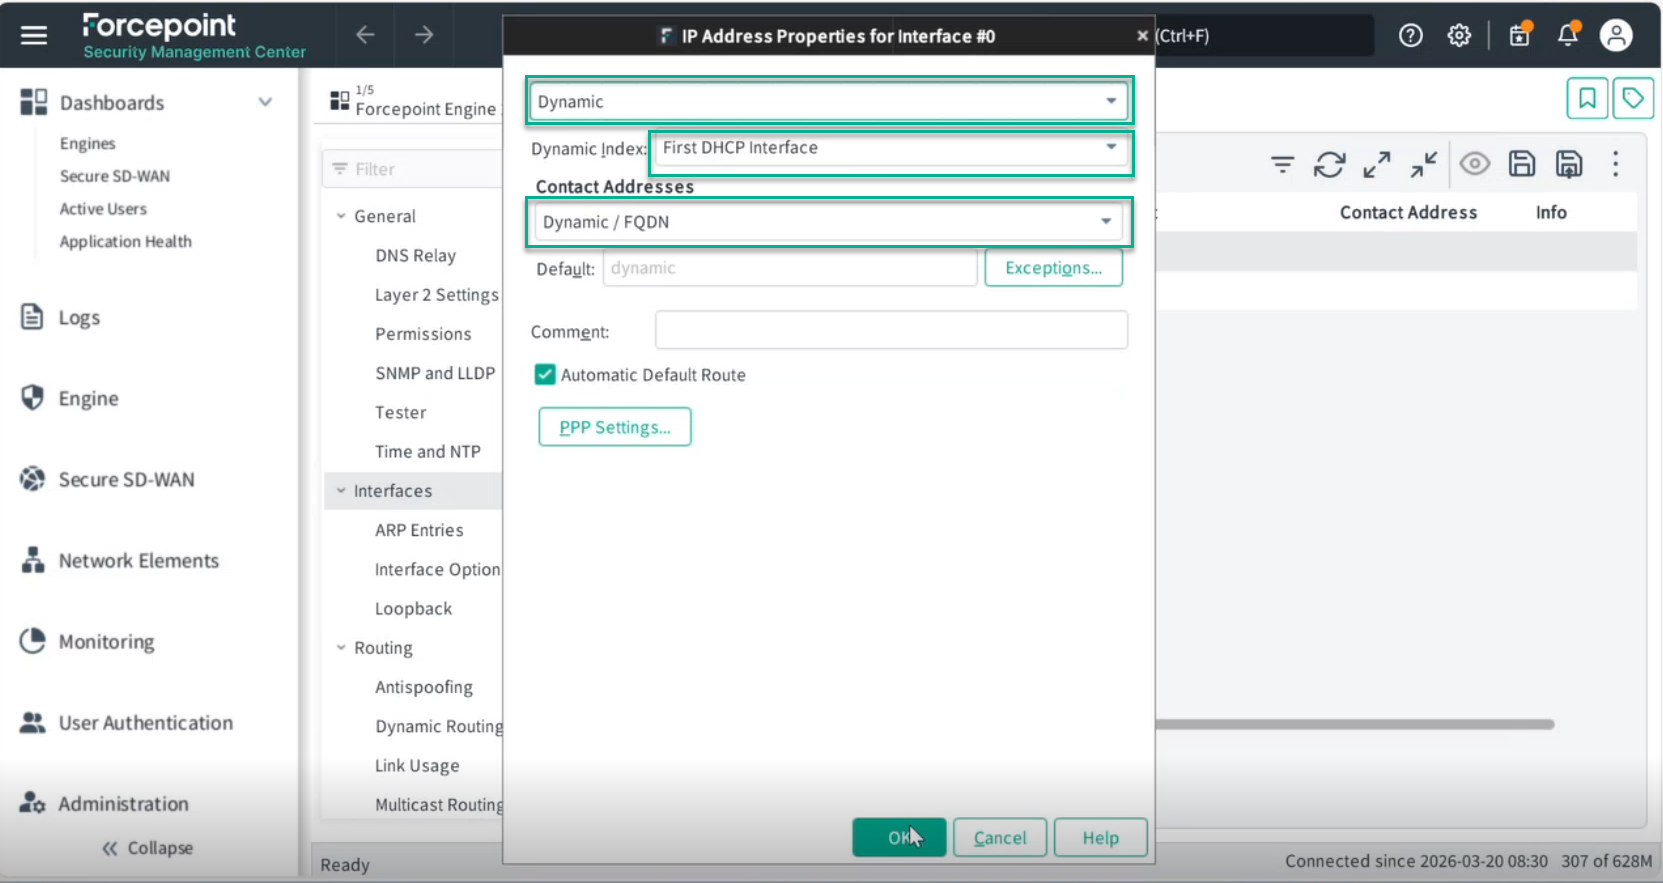This screenshot has width=1663, height=883.
Task: Select Layer 2 Settings in the tree
Action: [437, 294]
